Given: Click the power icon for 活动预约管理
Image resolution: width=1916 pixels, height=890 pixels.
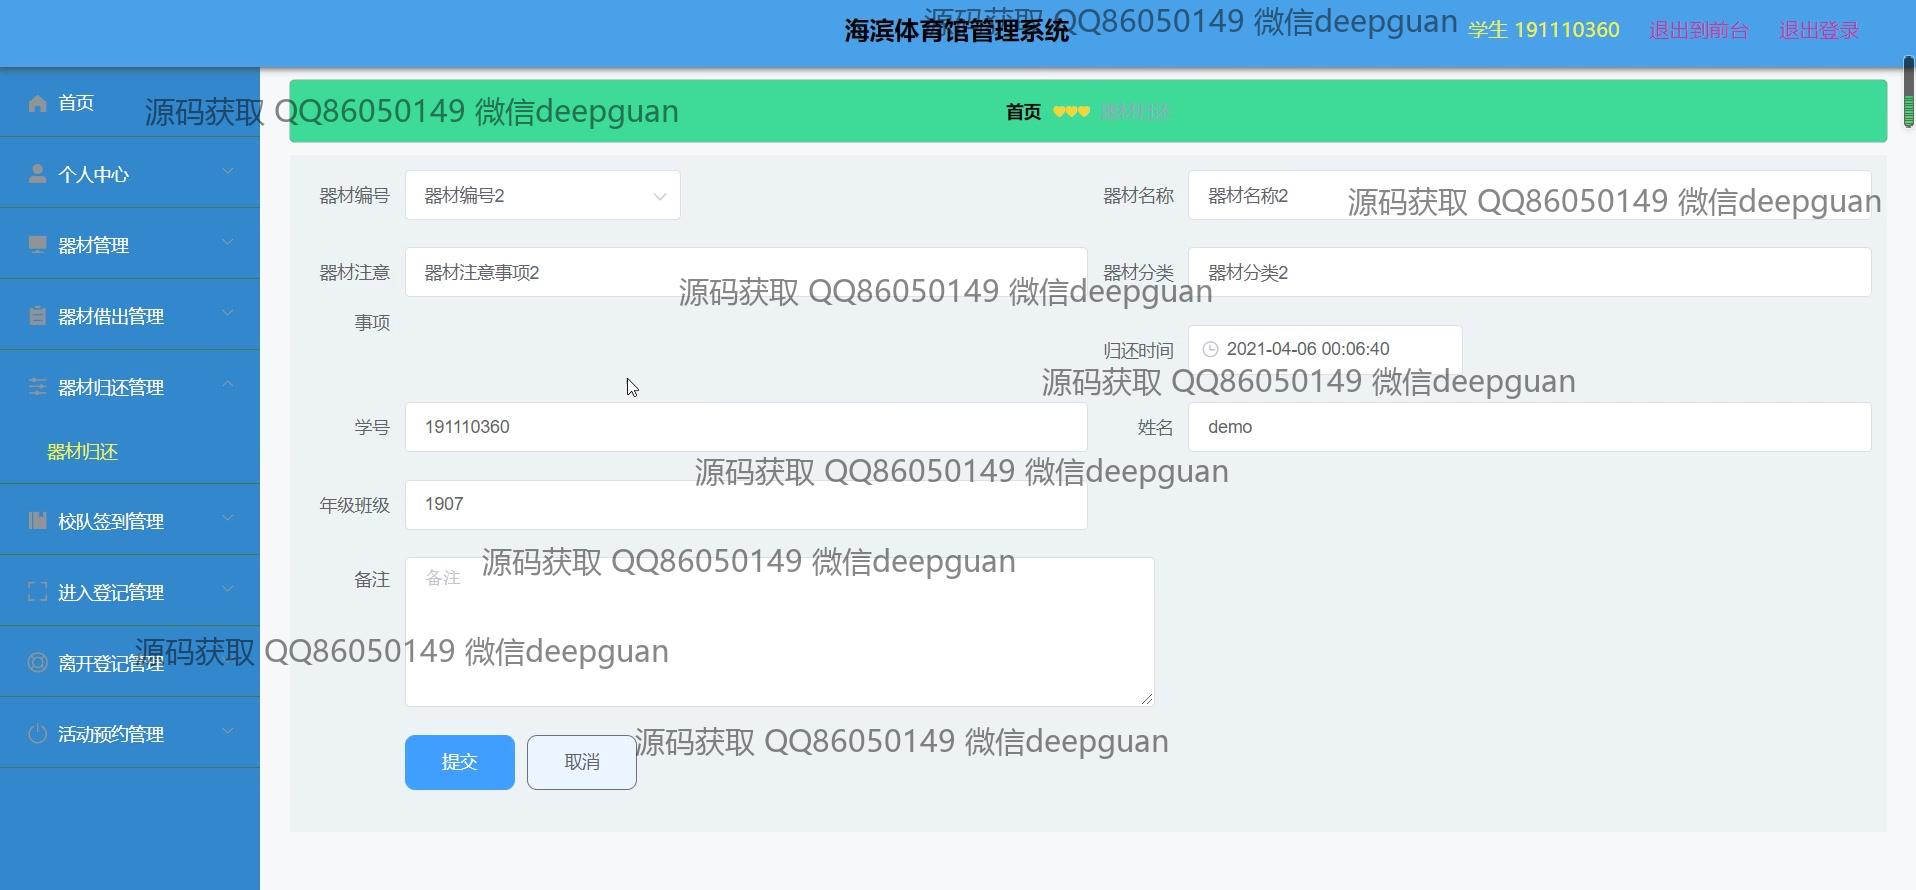Looking at the screenshot, I should [38, 734].
